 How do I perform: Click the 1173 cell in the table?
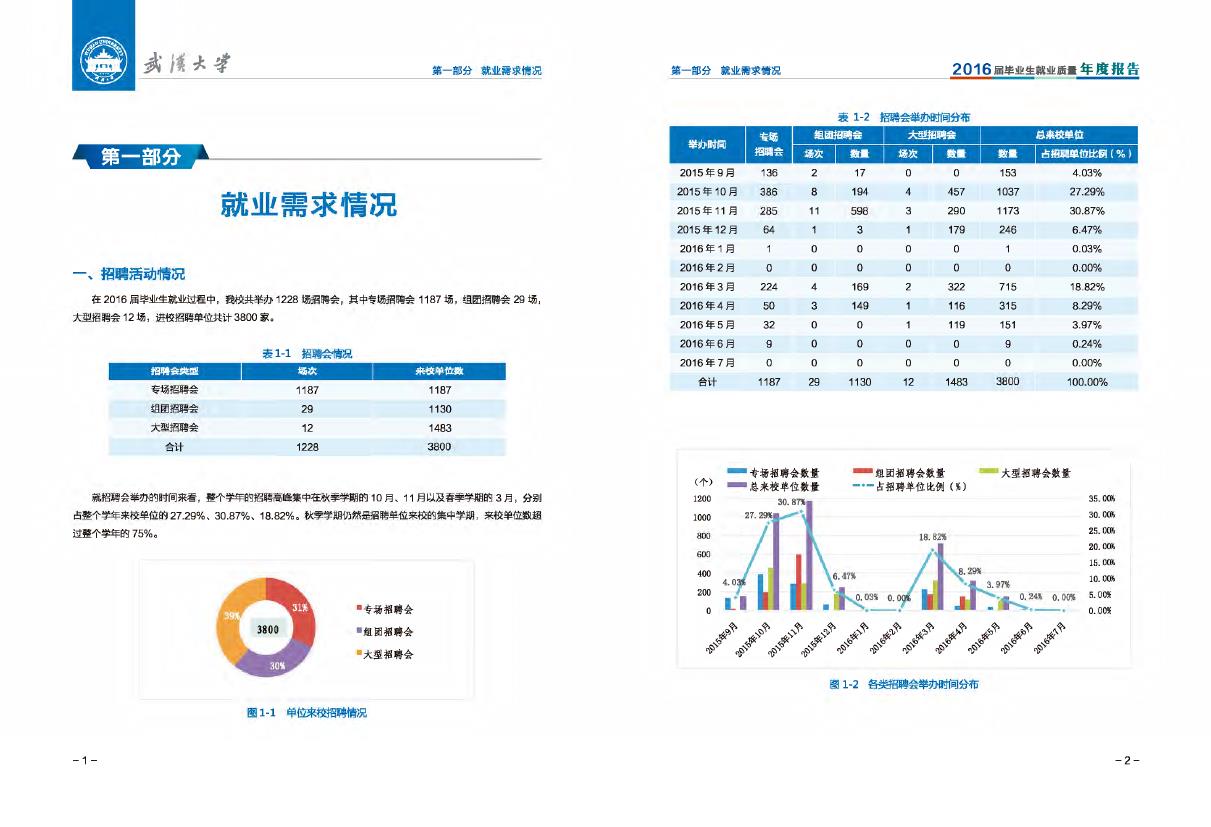pos(1007,210)
